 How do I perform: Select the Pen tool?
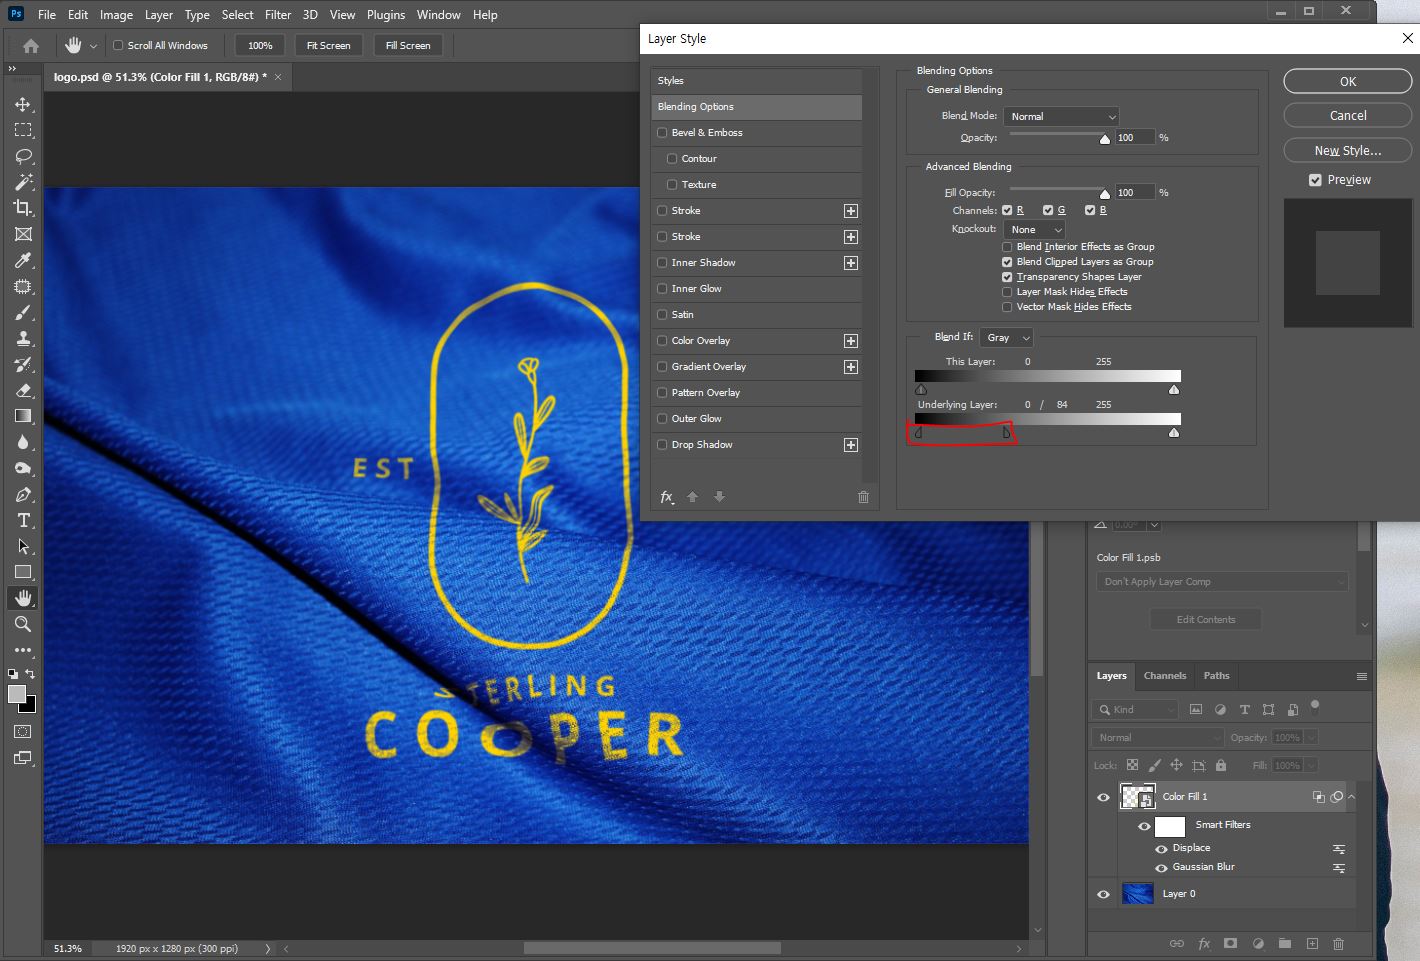(x=23, y=494)
